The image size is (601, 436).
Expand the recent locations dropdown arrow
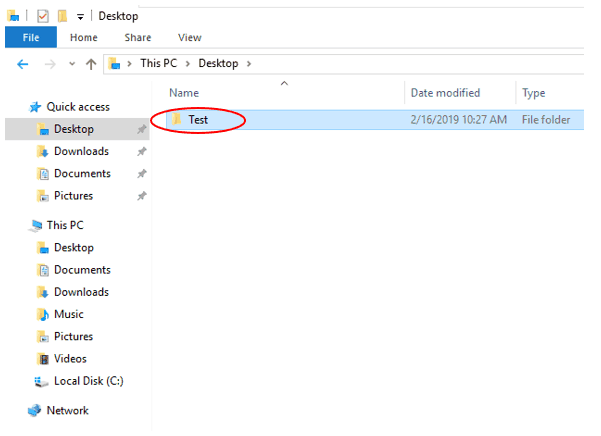click(71, 64)
